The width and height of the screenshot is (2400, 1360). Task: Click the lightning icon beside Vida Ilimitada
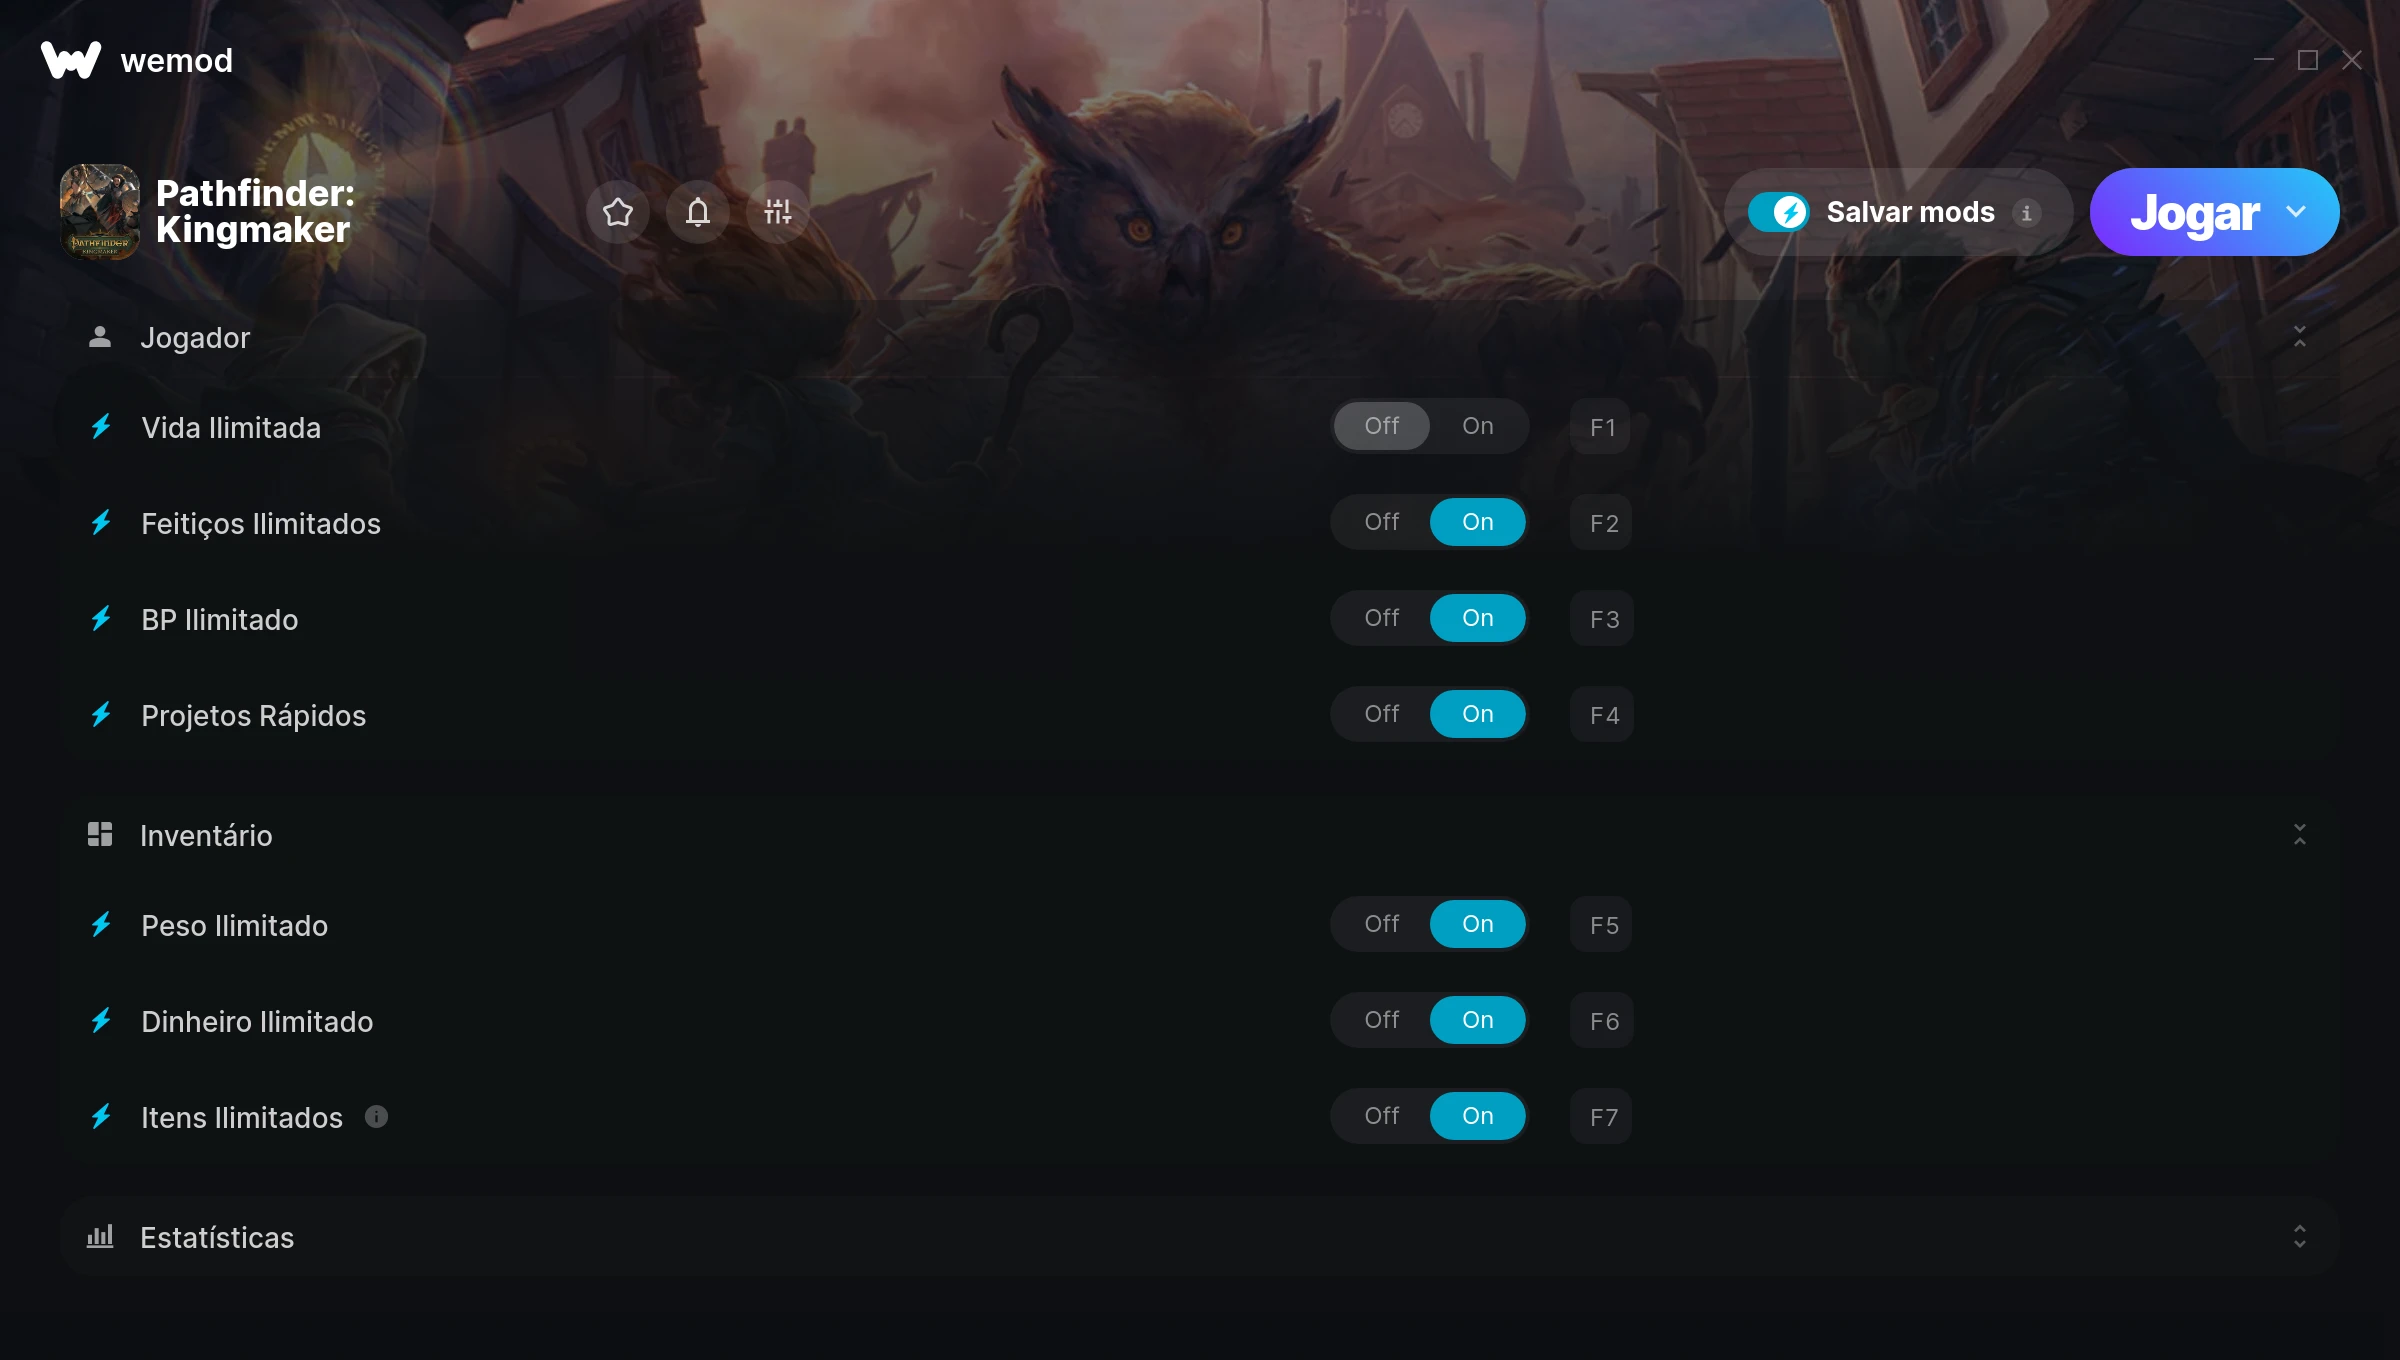click(101, 427)
